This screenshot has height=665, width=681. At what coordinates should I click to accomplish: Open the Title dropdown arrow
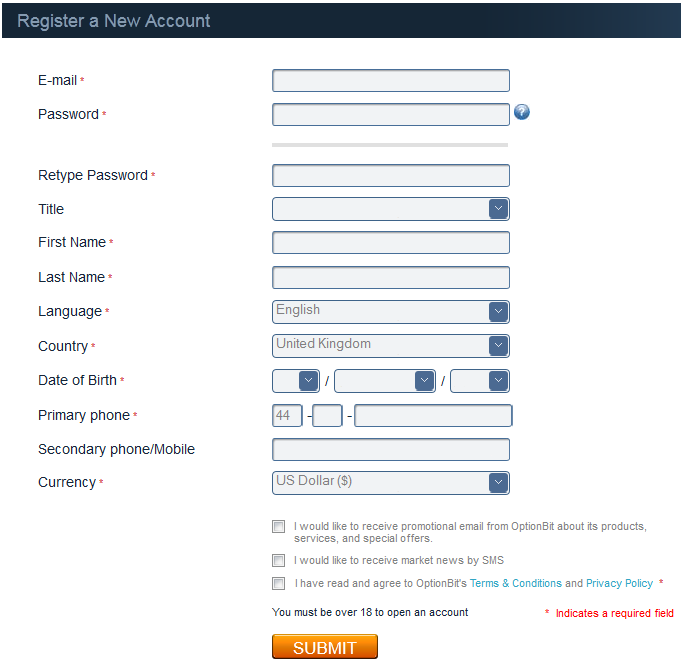click(x=498, y=209)
